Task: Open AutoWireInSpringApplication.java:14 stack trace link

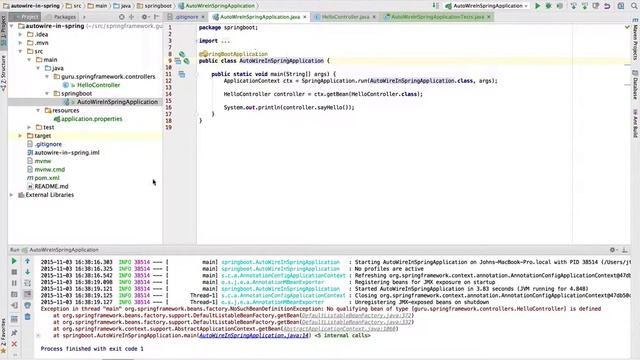Action: [x=253, y=336]
